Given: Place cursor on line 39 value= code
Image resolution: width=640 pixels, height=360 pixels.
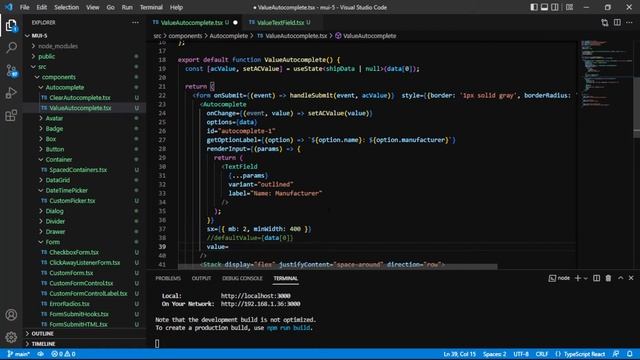Looking at the screenshot, I should pyautogui.click(x=218, y=247).
